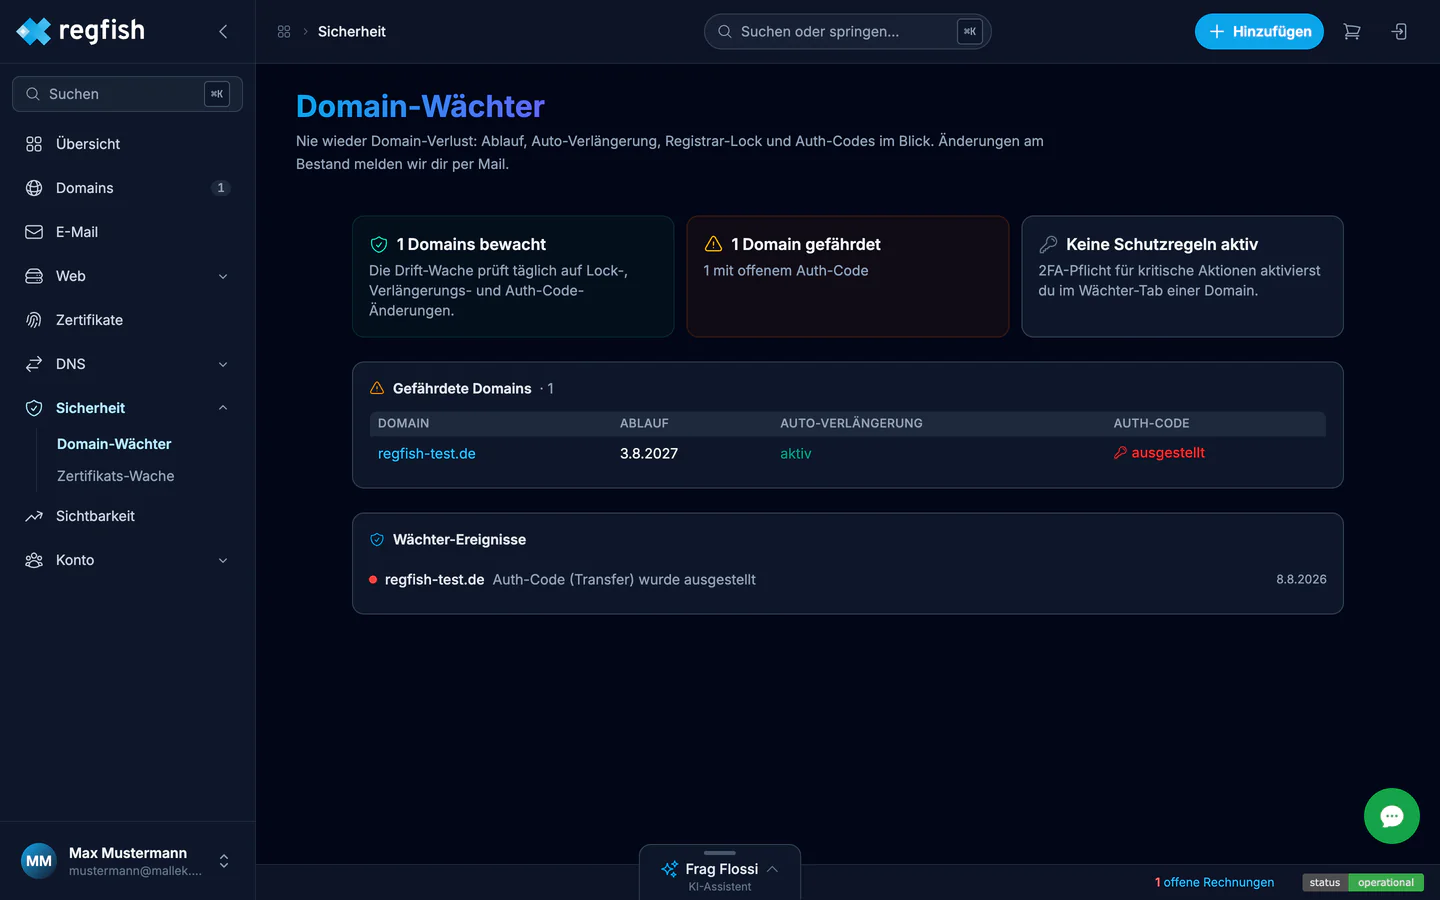Click the event date 8.8.2026
This screenshot has height=900, width=1440.
(x=1301, y=579)
